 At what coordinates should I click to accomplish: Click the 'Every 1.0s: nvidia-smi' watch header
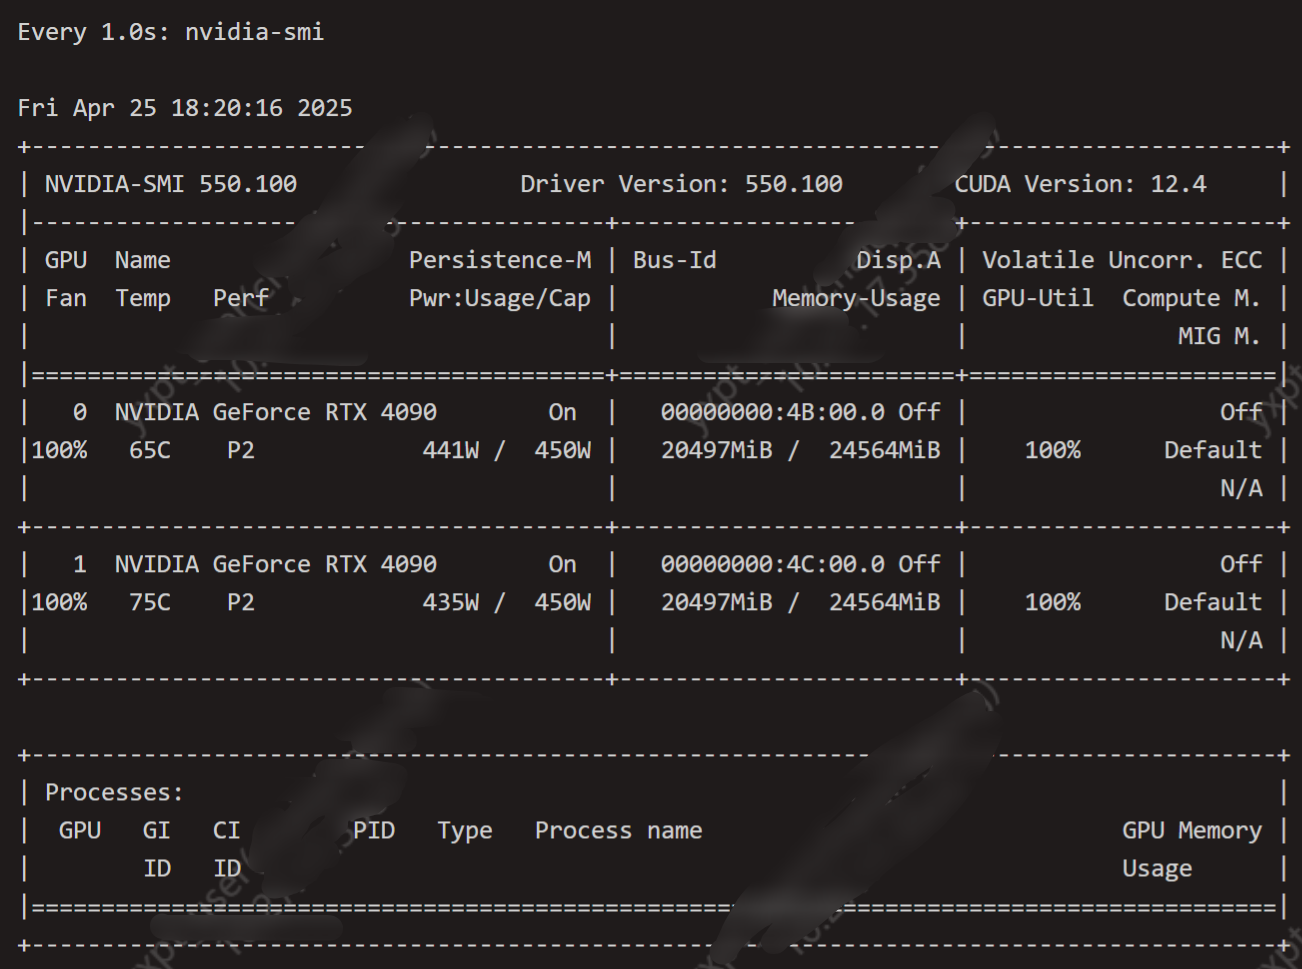[x=171, y=32]
